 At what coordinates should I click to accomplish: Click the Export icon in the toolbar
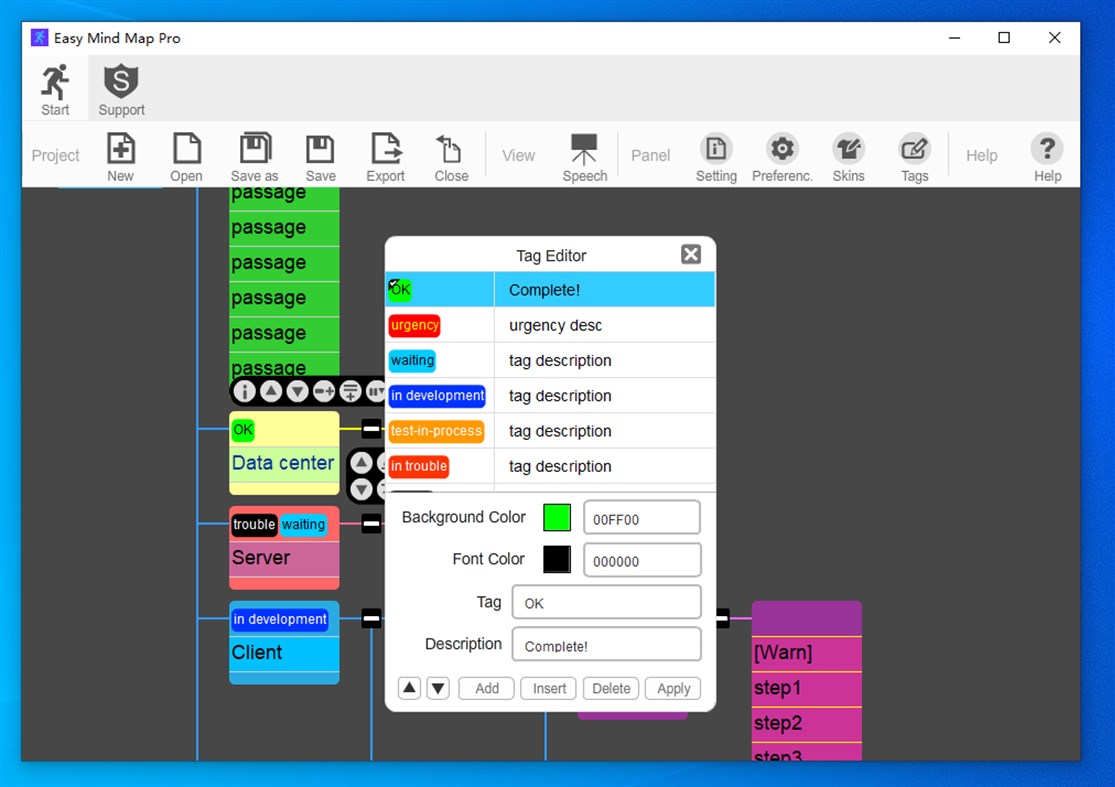(x=386, y=155)
